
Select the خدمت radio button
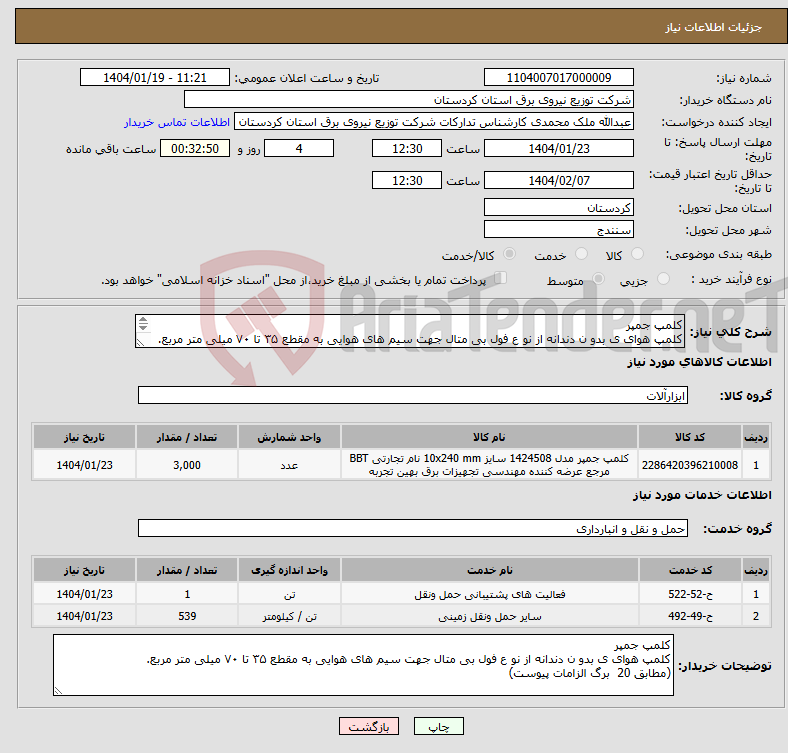(x=581, y=254)
